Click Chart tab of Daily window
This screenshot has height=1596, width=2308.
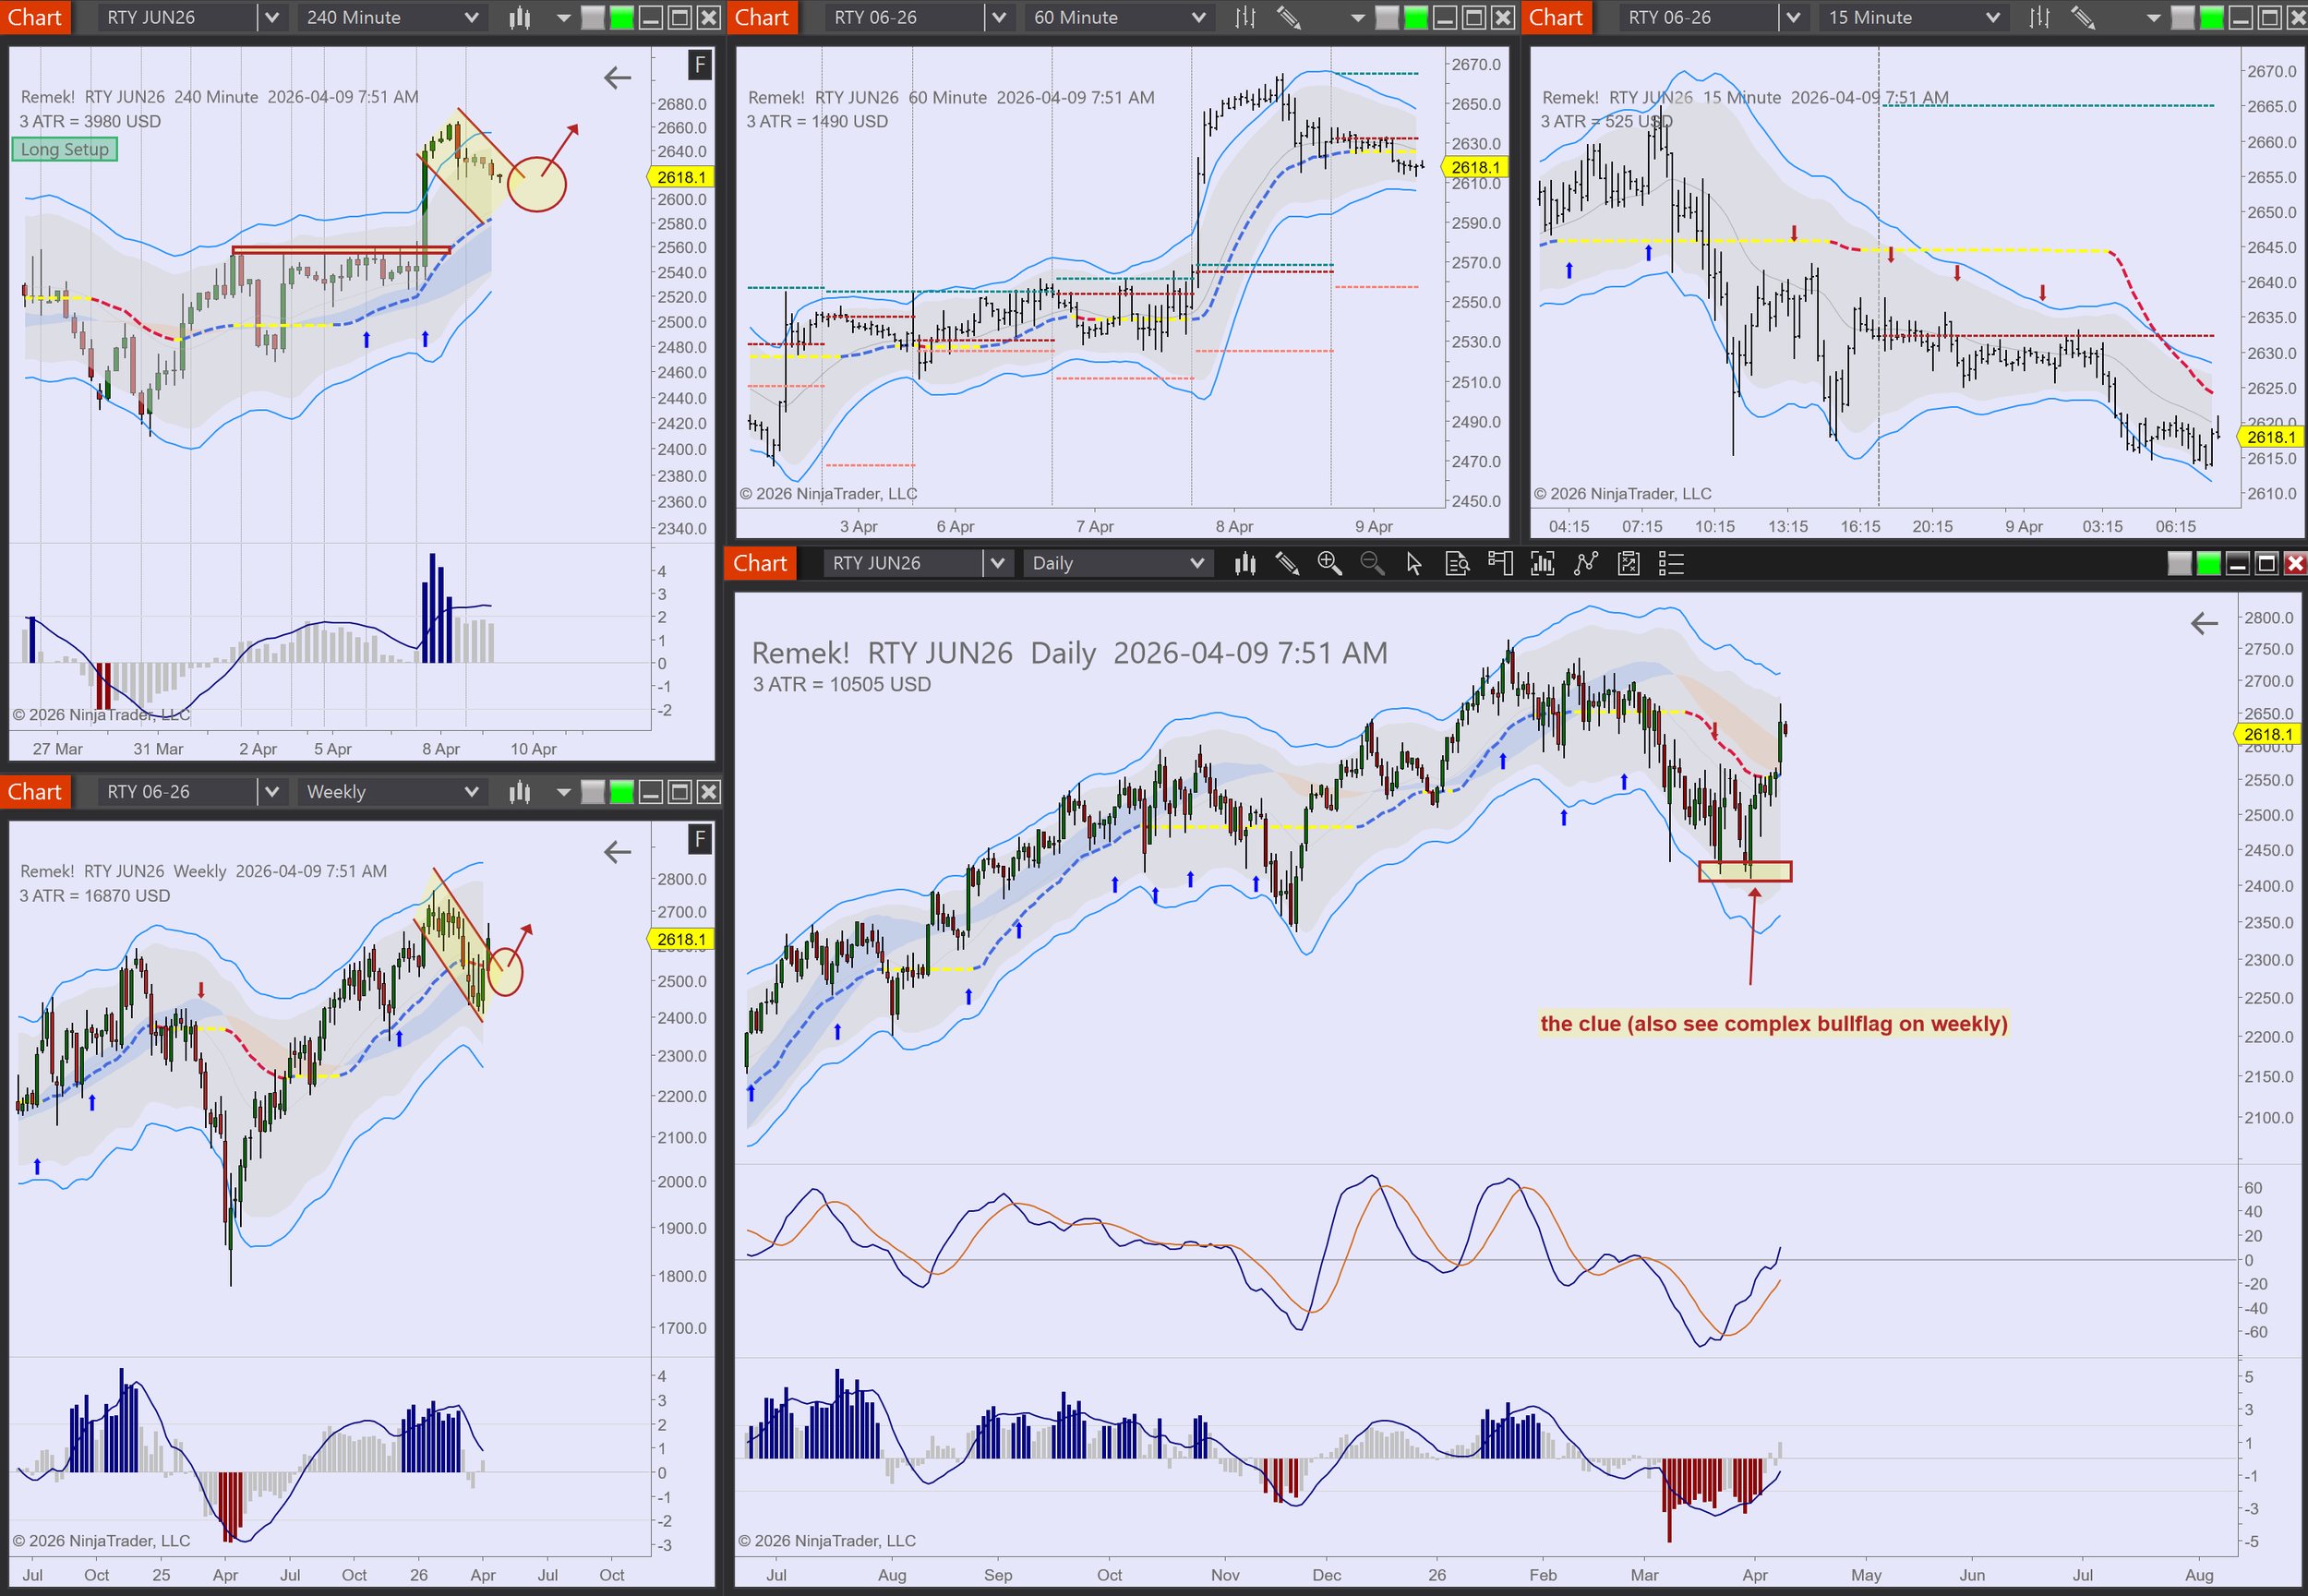pos(760,564)
